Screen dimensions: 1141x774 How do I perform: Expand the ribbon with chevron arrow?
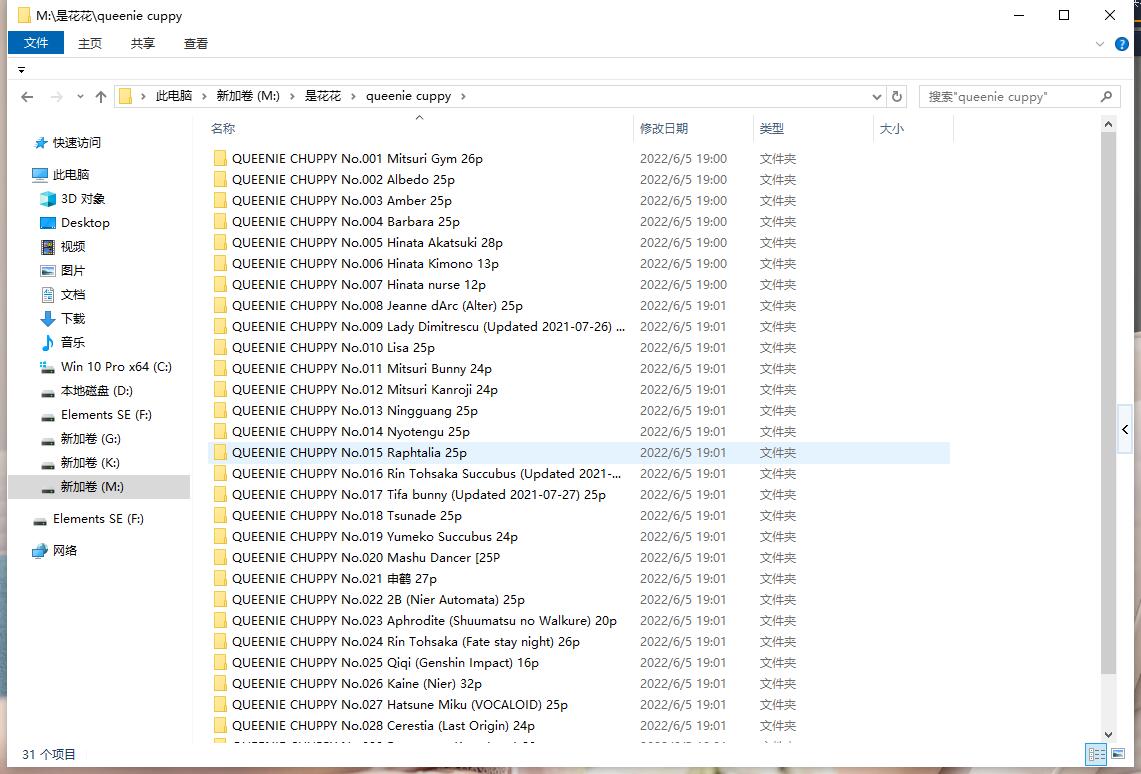(1100, 44)
